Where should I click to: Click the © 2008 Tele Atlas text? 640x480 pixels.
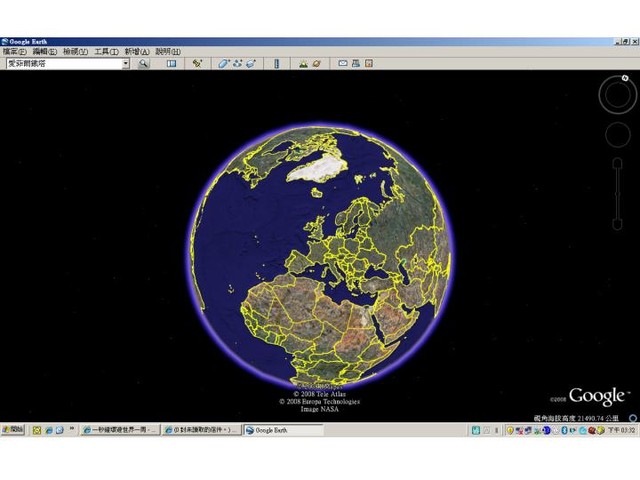320,394
